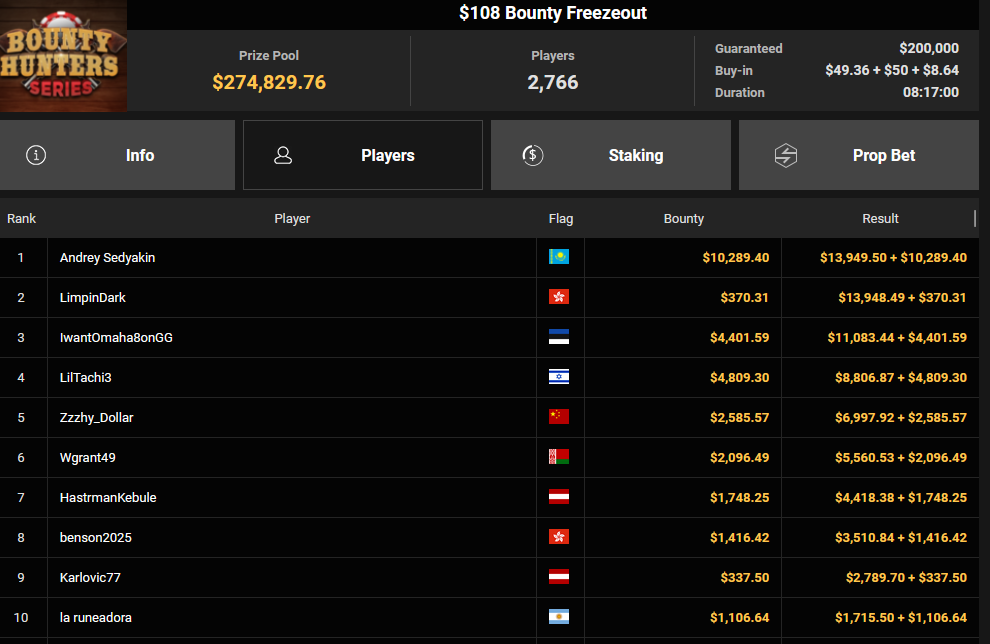The height and width of the screenshot is (644, 990).
Task: Select the benson2025 row
Action: point(96,537)
